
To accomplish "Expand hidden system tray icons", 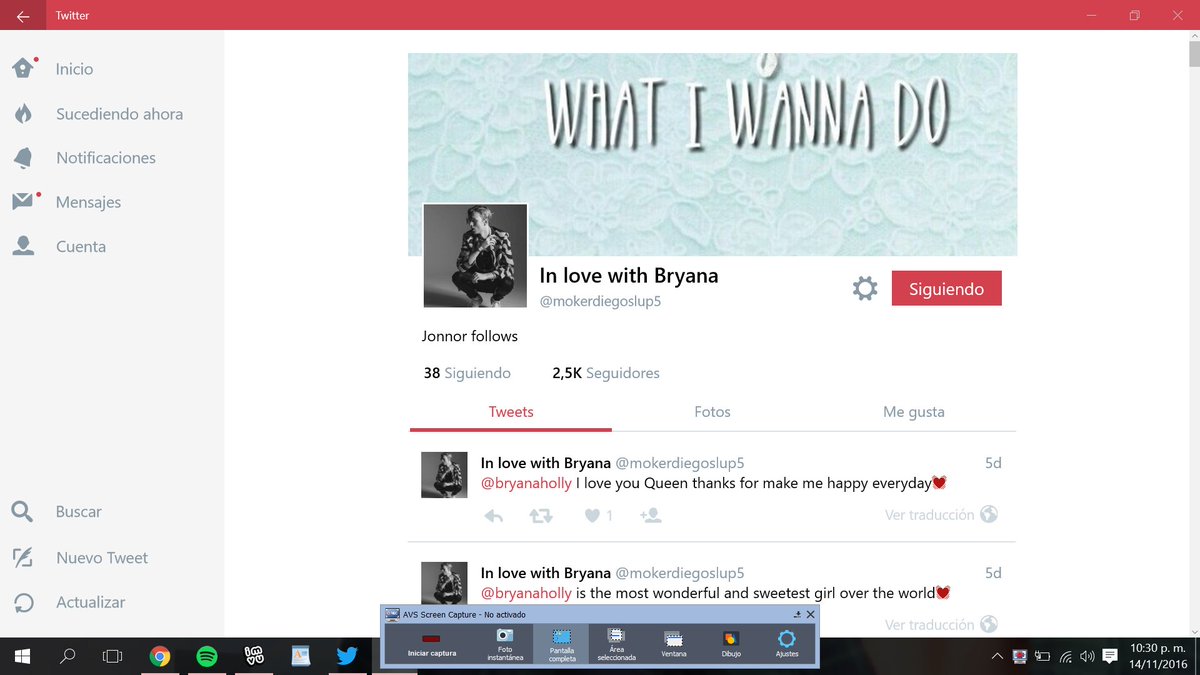I will (996, 657).
